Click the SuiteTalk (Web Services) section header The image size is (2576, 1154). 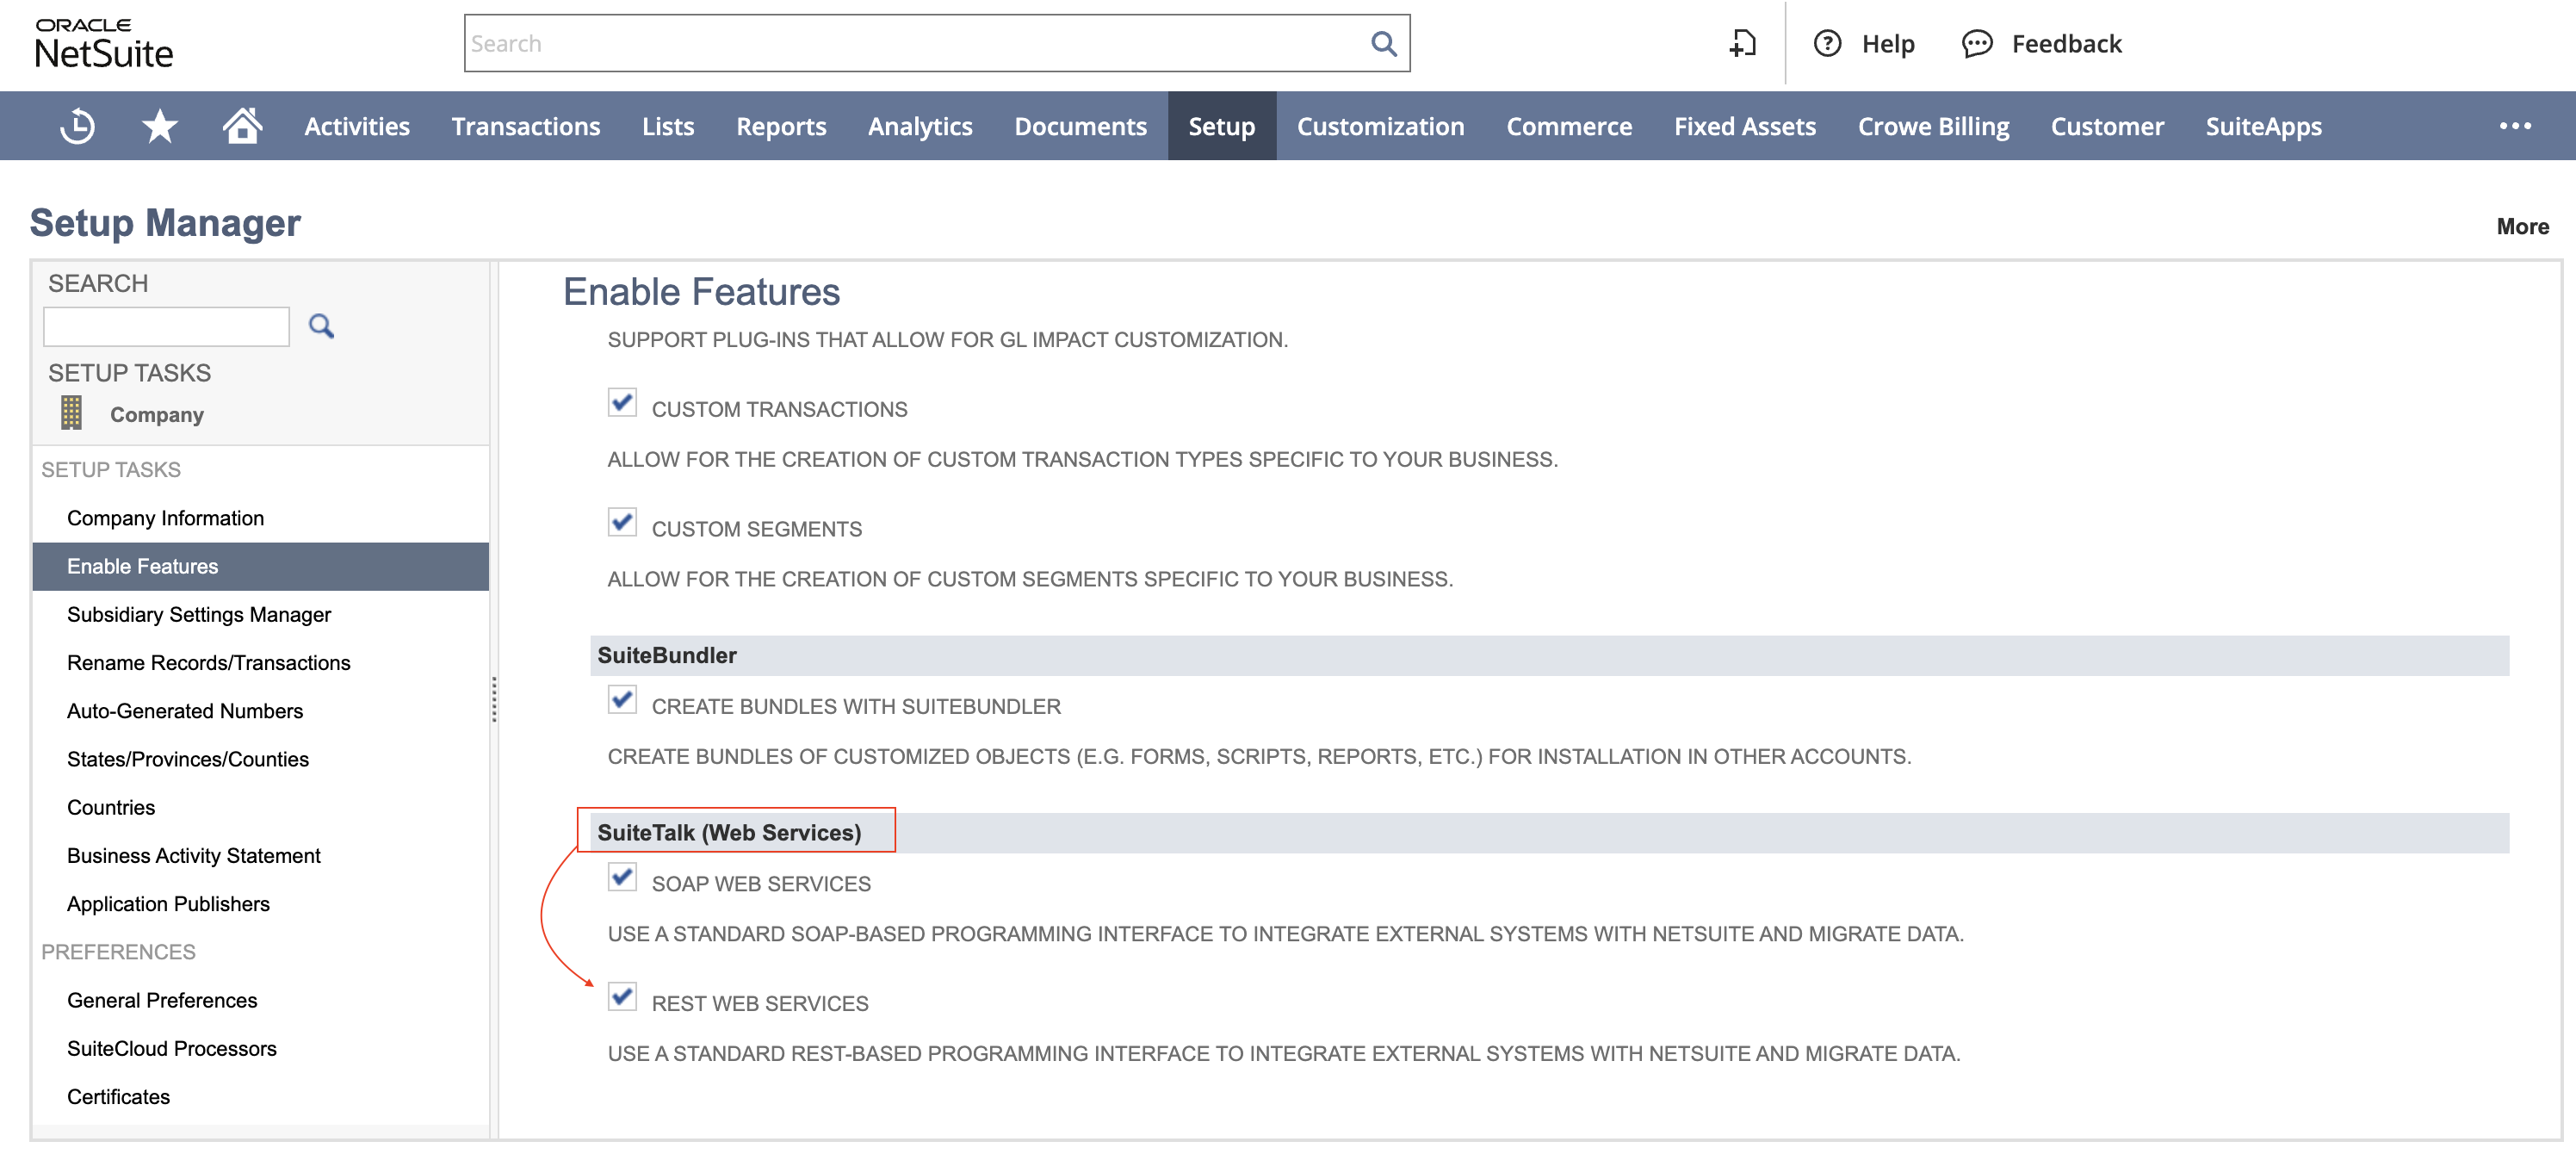coord(1549,832)
